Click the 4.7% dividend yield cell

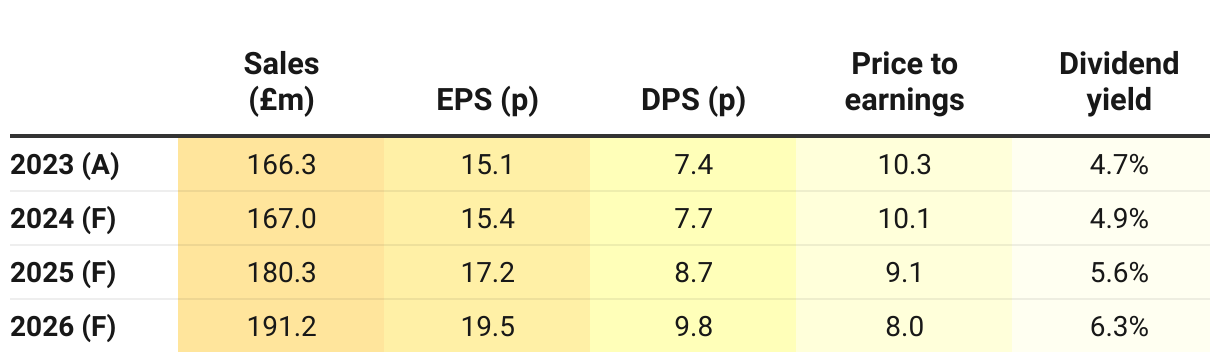(1116, 165)
